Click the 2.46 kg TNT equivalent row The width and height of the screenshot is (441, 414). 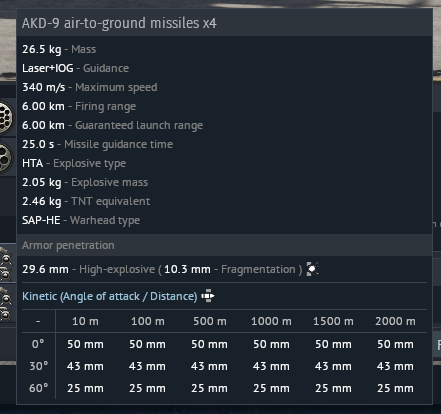tap(86, 201)
